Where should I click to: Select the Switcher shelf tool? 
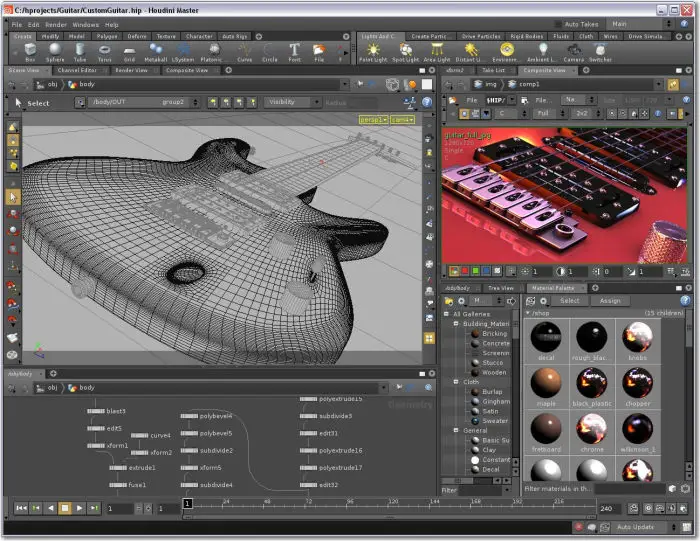600,52
